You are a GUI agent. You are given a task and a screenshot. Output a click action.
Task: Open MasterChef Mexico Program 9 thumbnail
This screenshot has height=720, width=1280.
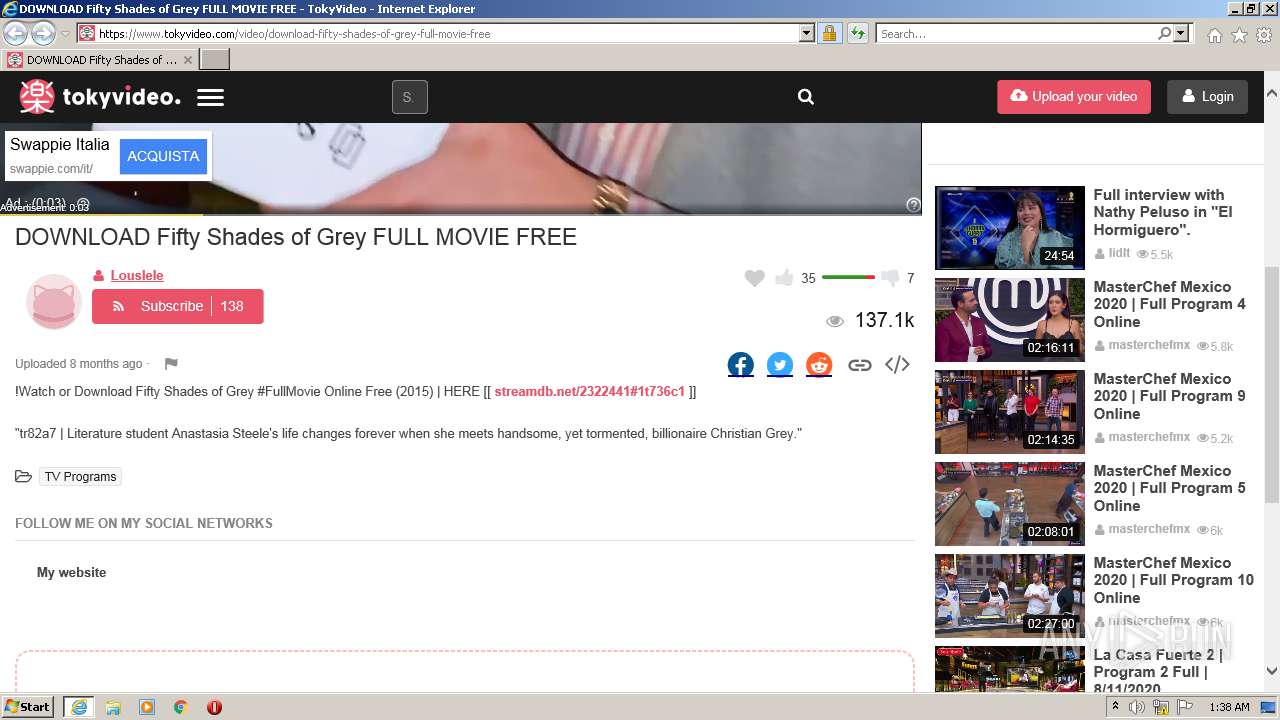coord(1009,411)
